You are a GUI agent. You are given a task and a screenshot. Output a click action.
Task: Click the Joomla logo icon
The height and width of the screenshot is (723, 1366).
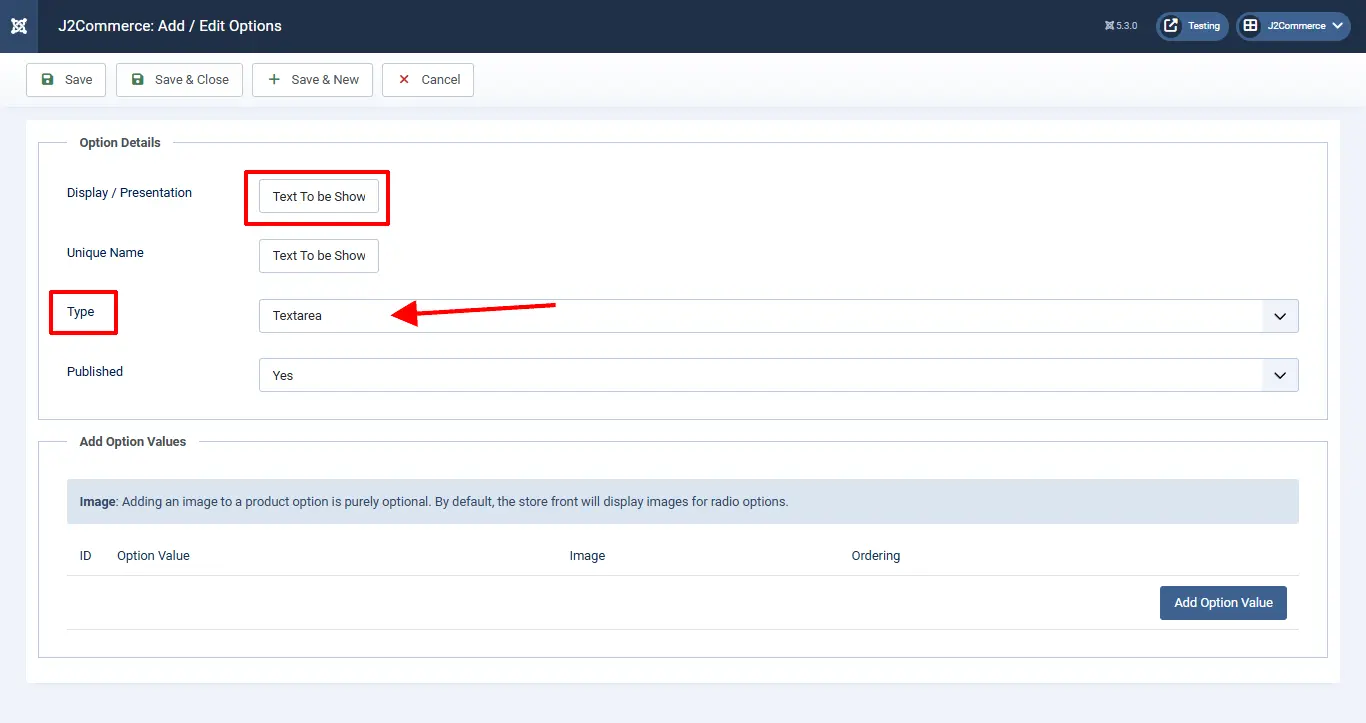[19, 26]
